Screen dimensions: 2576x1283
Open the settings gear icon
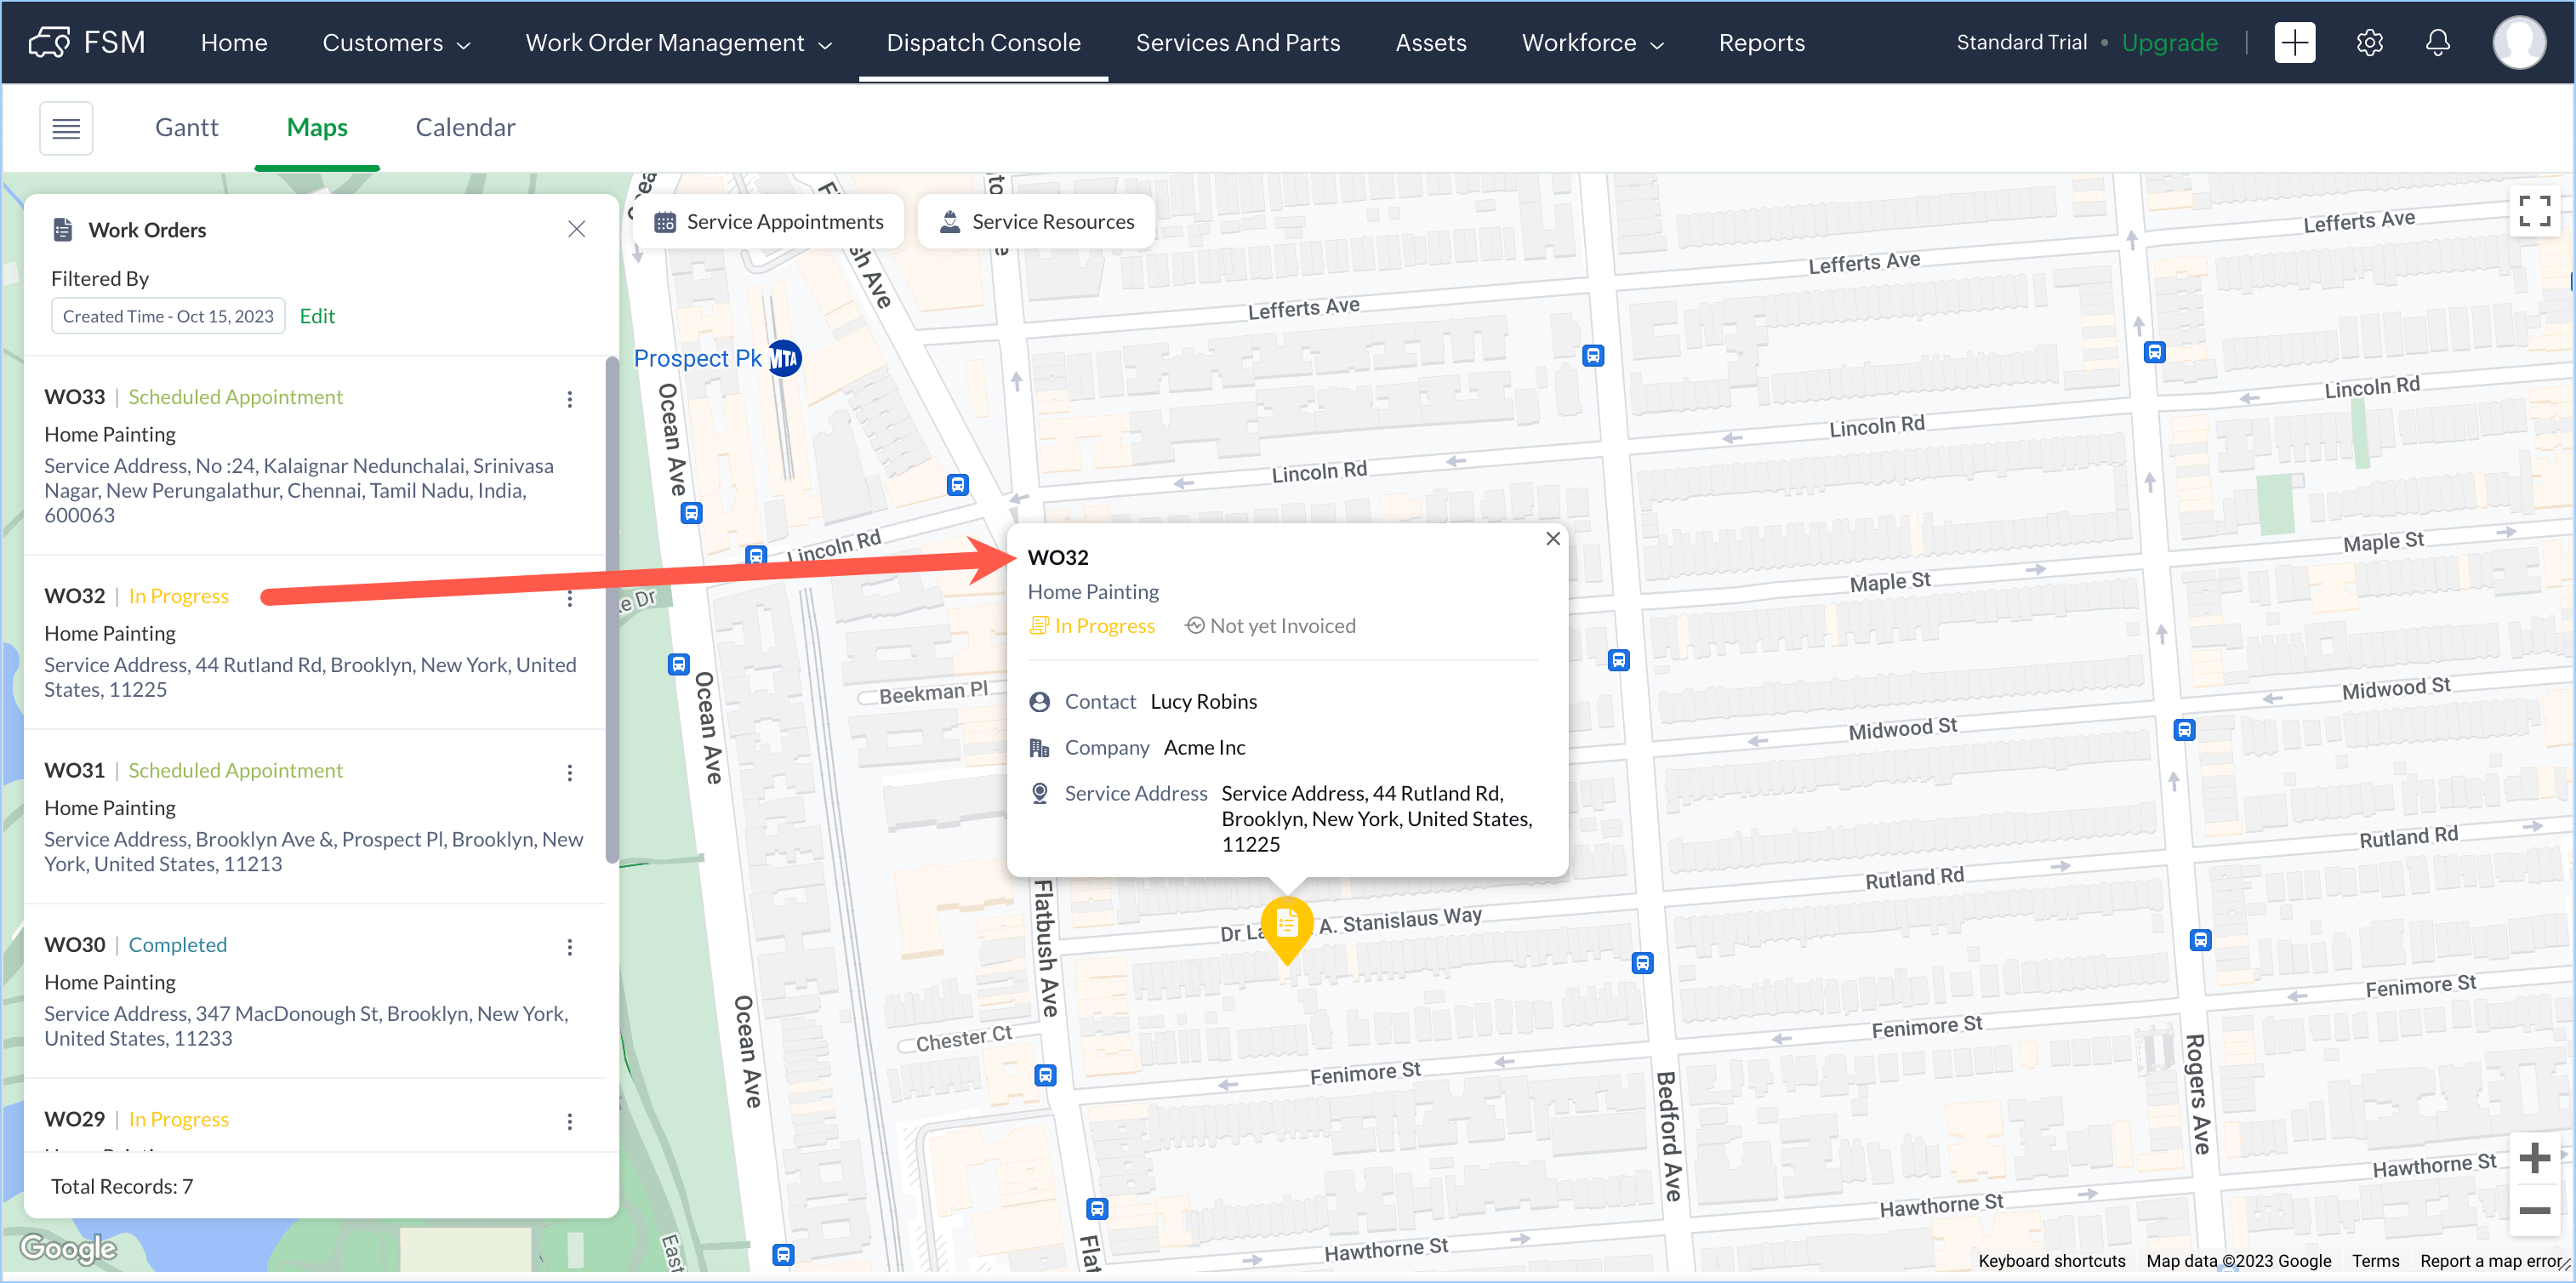(x=2369, y=43)
